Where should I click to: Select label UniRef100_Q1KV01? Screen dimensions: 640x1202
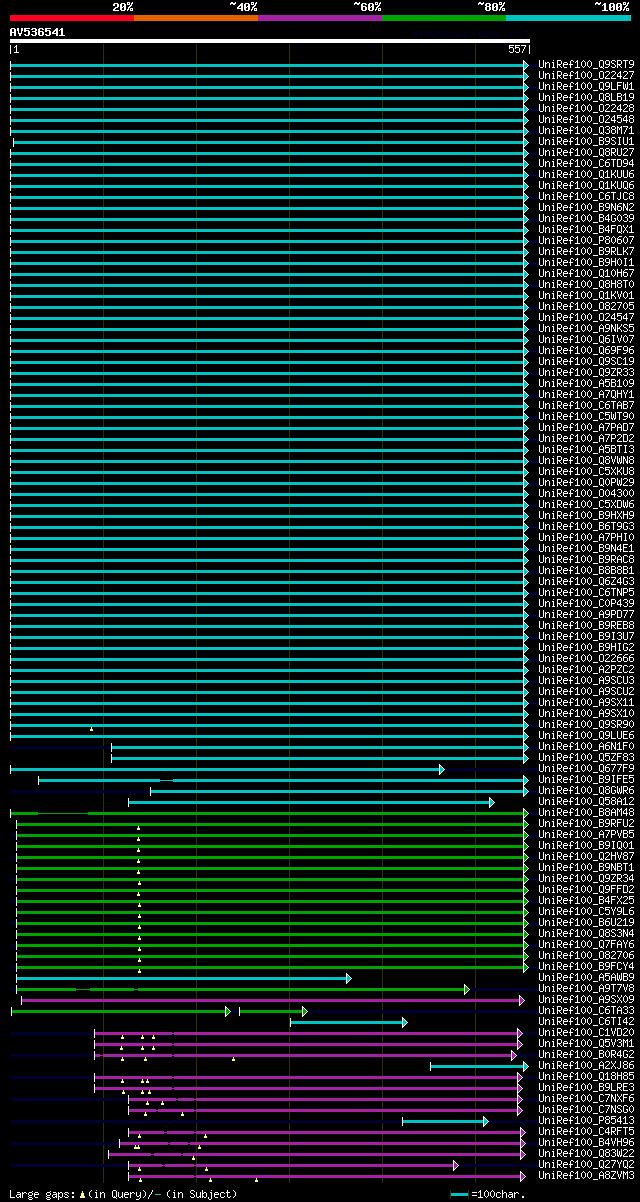pyautogui.click(x=586, y=295)
